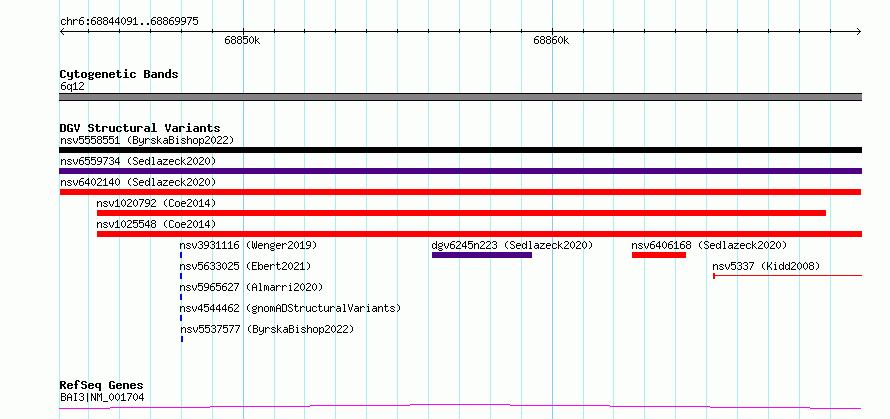Click the nsv6559734 (Sedlazeck2020) label
Image resolution: width=890 pixels, height=419 pixels.
[138, 161]
